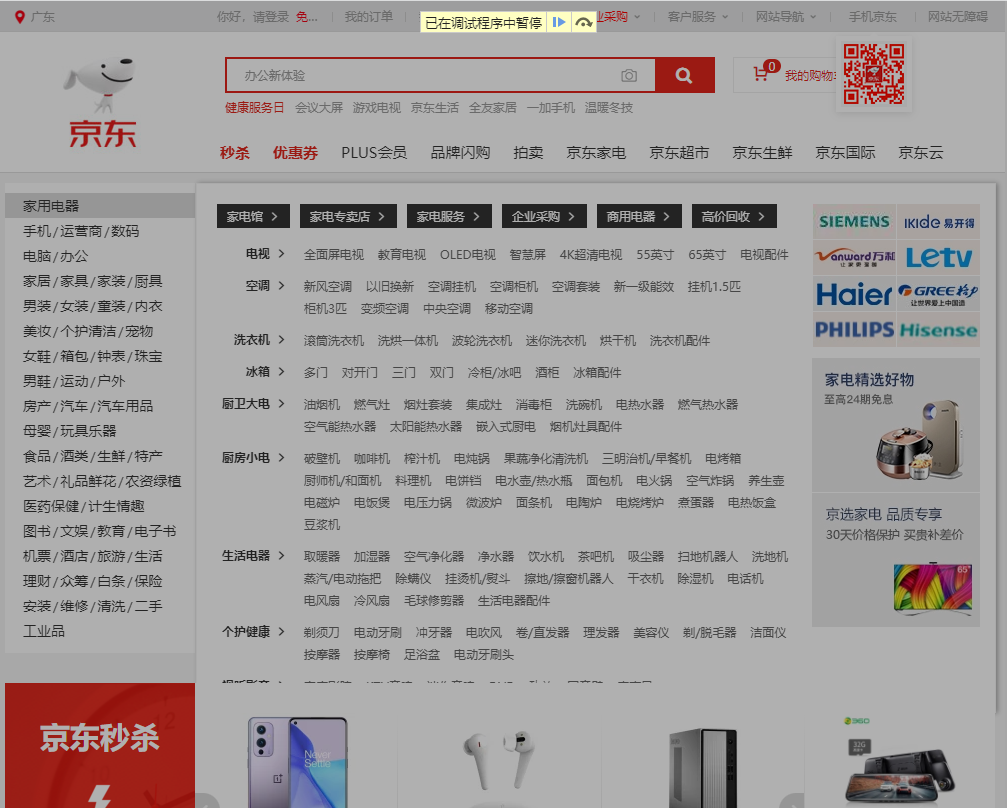The image size is (1007, 808).
Task: Click the location pin icon for 广东
Action: 20,17
